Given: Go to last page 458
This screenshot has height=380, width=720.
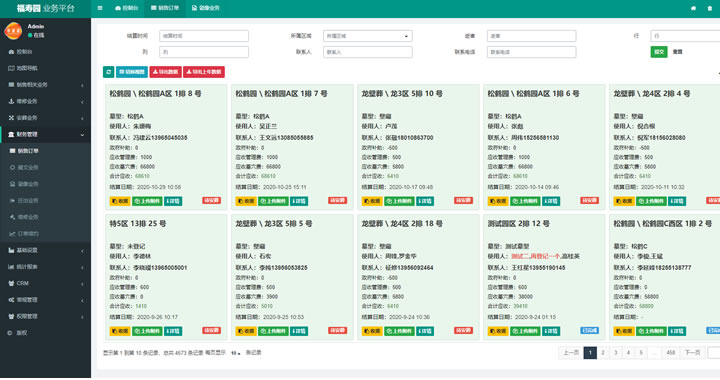Looking at the screenshot, I should pos(671,352).
